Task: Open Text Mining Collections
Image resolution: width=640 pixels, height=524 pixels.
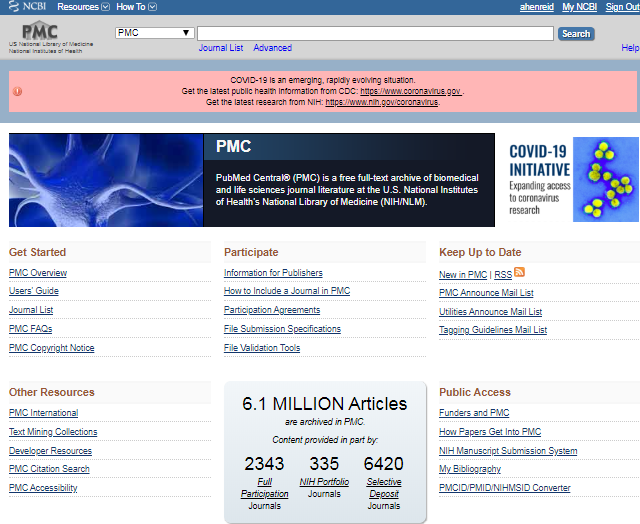Action: click(x=53, y=432)
